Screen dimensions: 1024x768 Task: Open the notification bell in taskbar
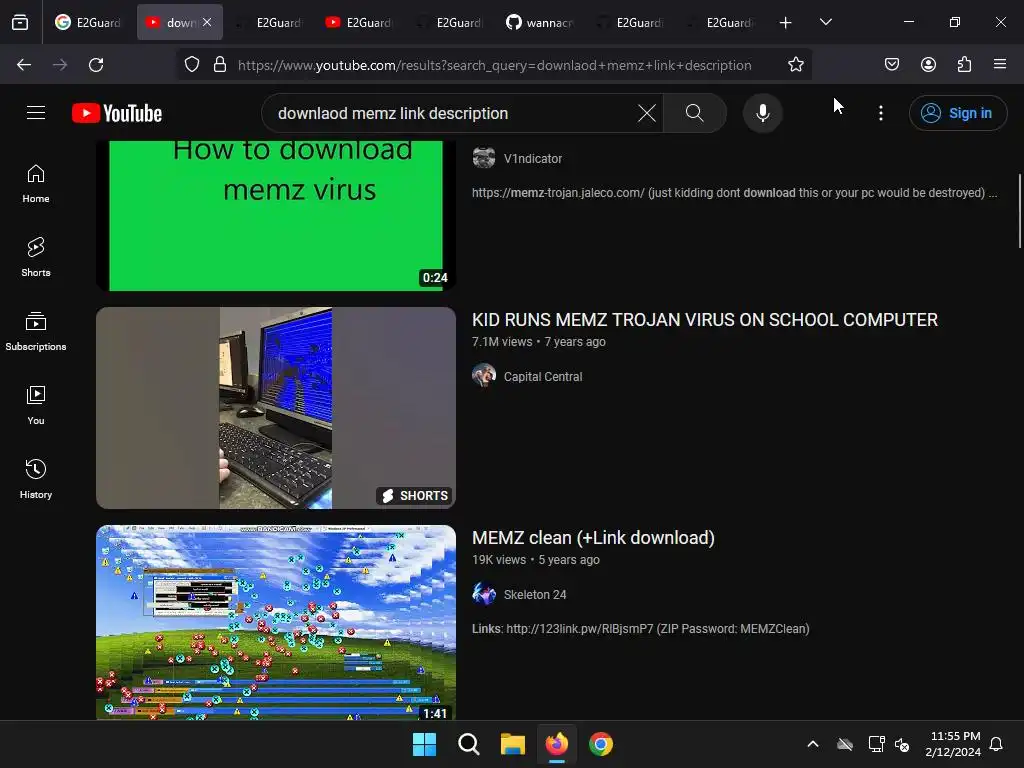pos(996,744)
